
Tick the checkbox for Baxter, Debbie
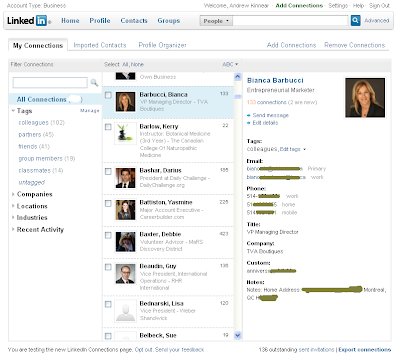tap(108, 235)
